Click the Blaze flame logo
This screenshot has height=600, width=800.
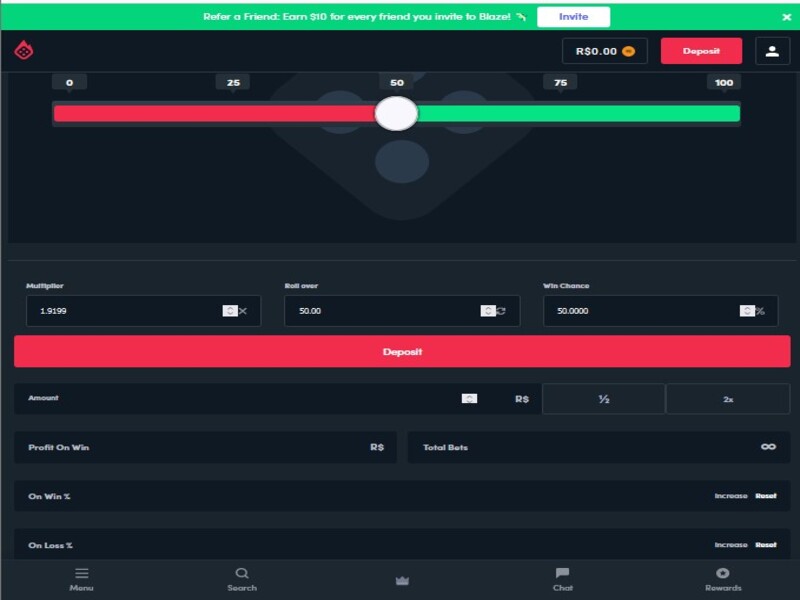point(24,50)
